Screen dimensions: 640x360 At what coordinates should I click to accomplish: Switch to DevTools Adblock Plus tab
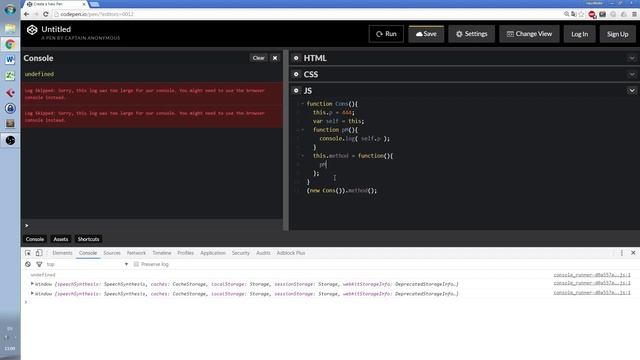[291, 253]
